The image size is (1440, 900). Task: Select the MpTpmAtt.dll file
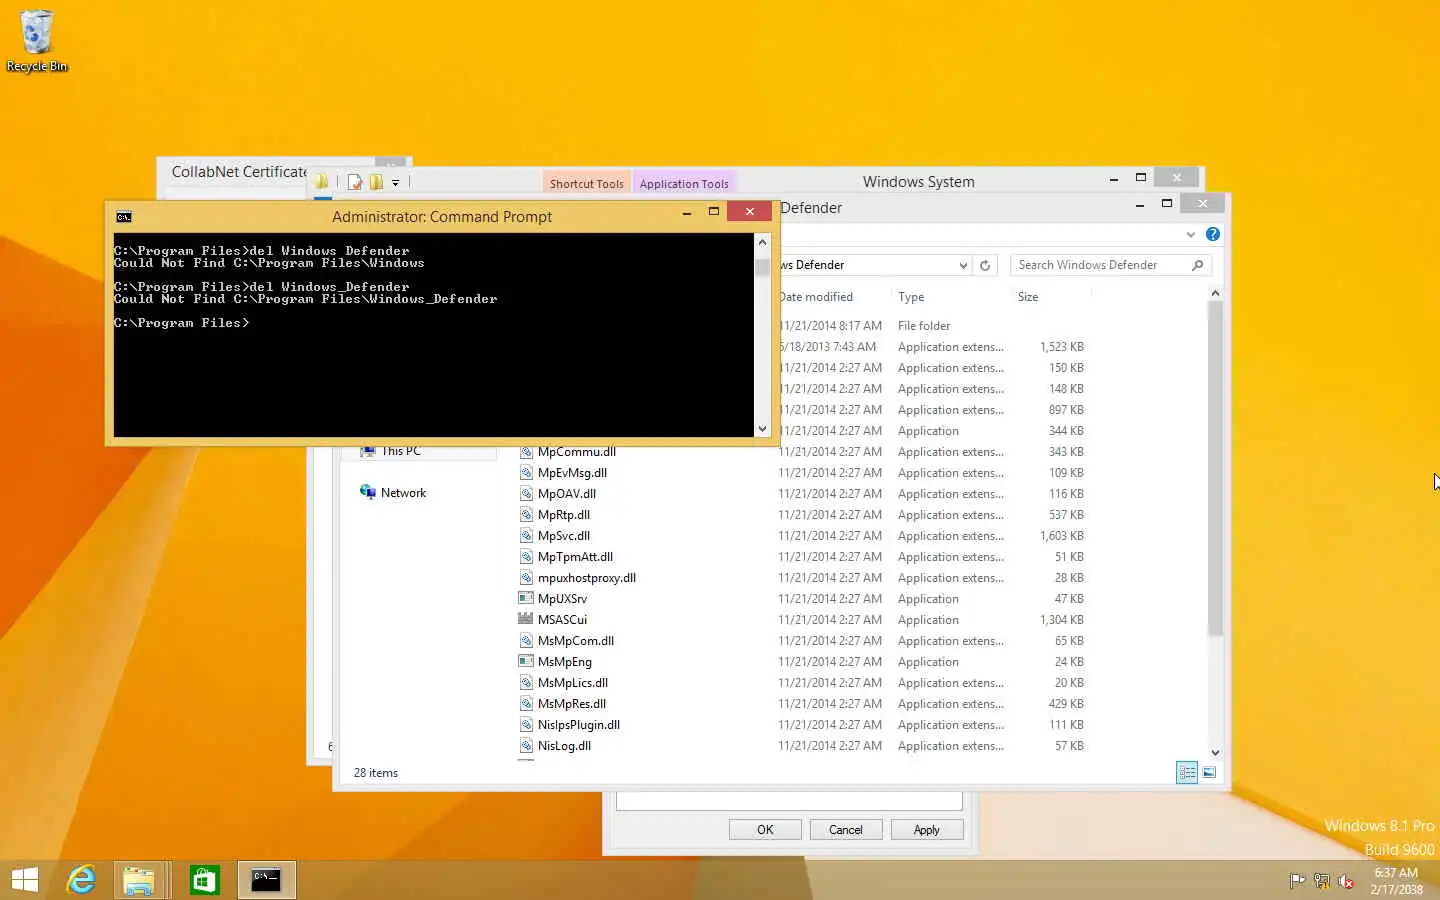tap(575, 557)
